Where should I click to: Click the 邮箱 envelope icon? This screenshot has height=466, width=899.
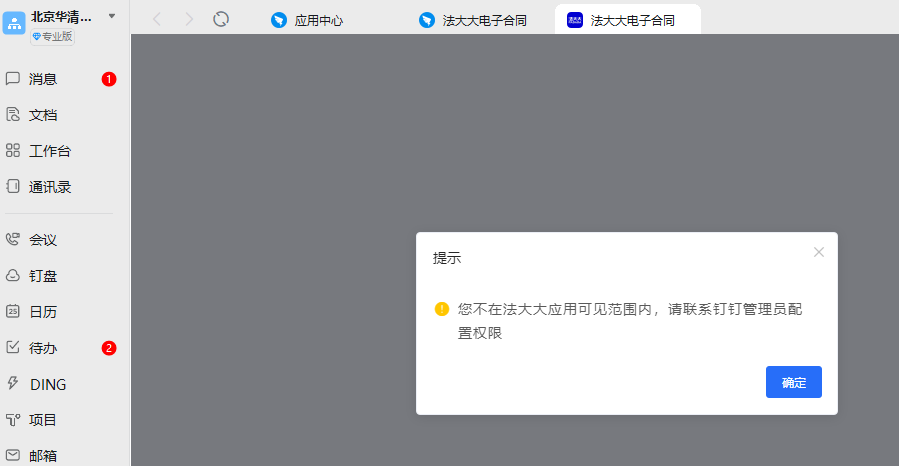(x=13, y=455)
